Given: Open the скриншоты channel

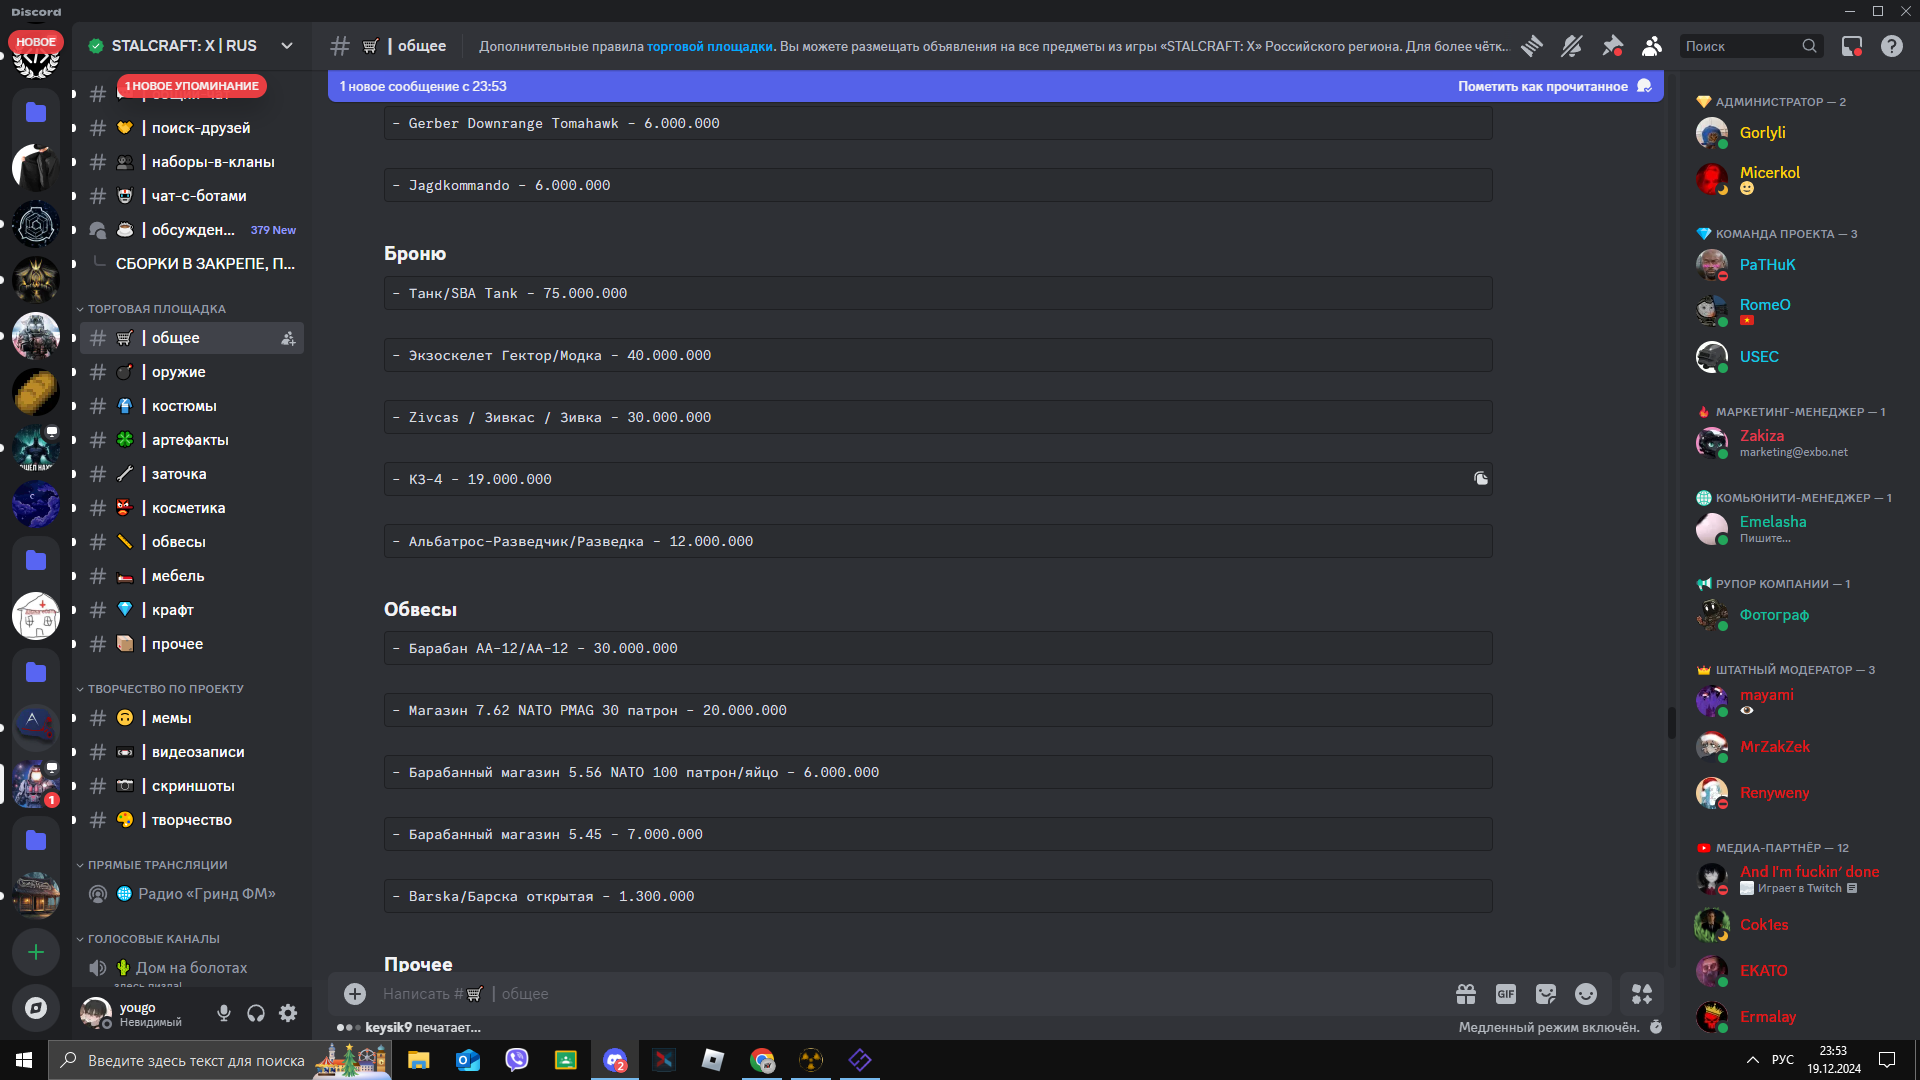Looking at the screenshot, I should pyautogui.click(x=192, y=786).
